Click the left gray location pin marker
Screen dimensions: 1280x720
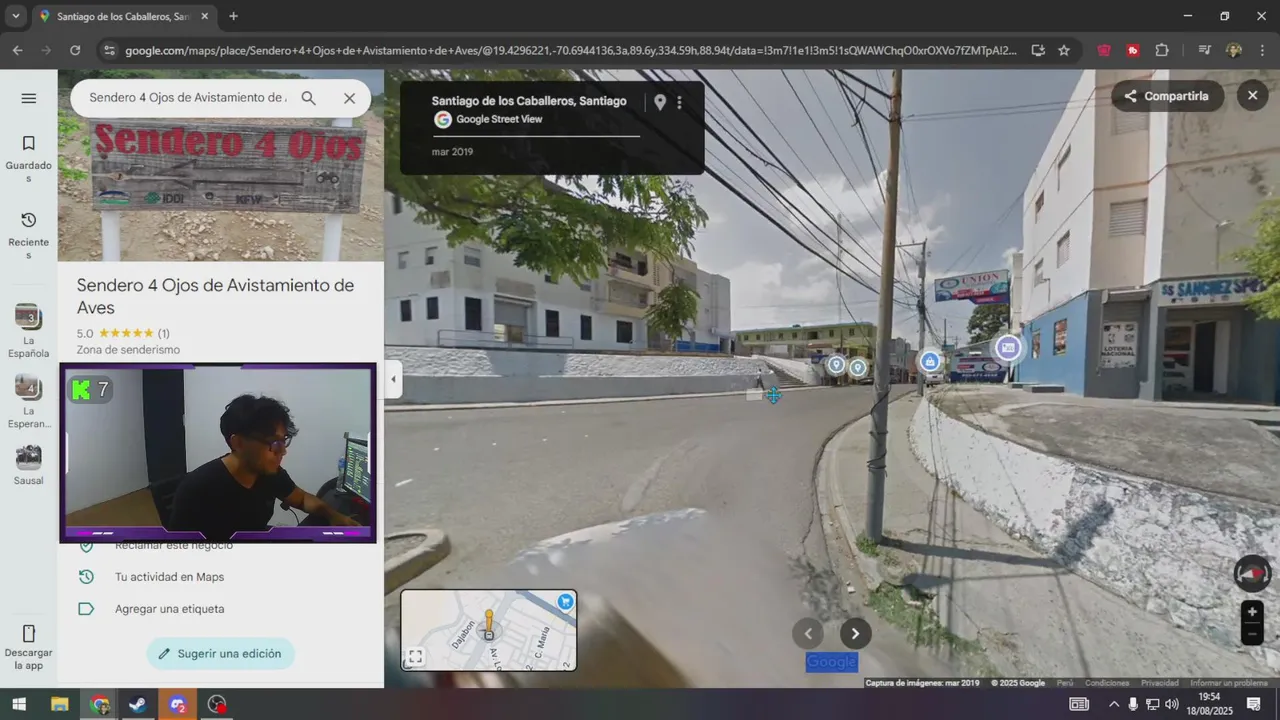coord(836,366)
